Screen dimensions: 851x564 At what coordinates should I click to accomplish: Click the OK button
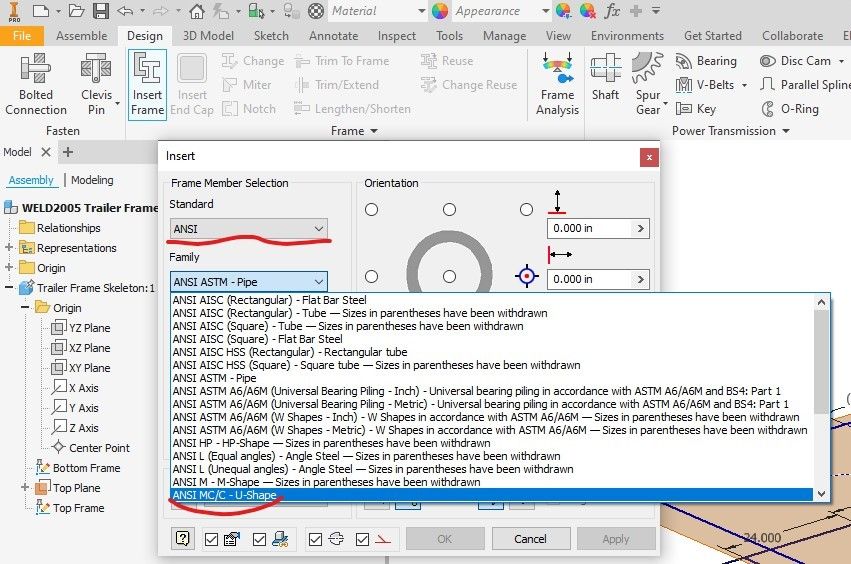click(444, 538)
